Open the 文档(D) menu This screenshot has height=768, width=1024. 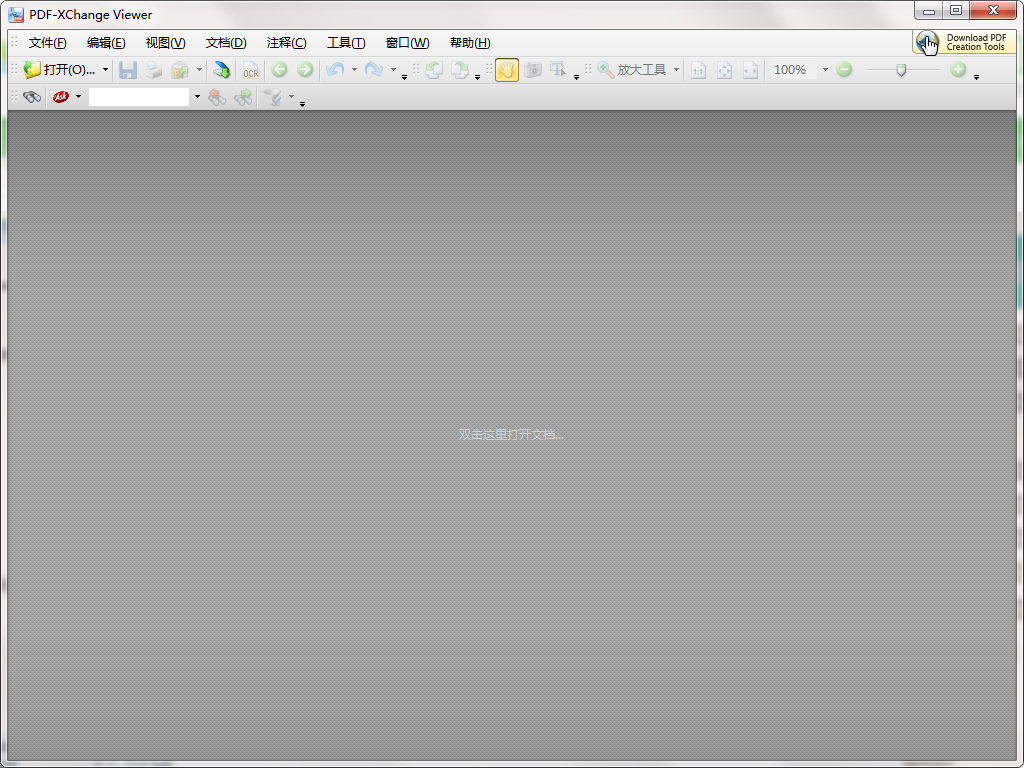(225, 43)
